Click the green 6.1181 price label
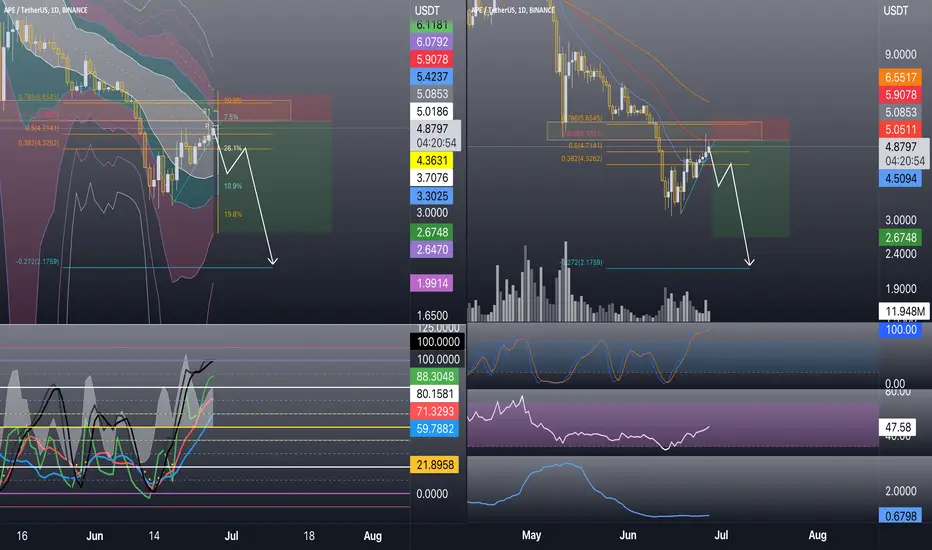The image size is (932, 550). pyautogui.click(x=432, y=26)
